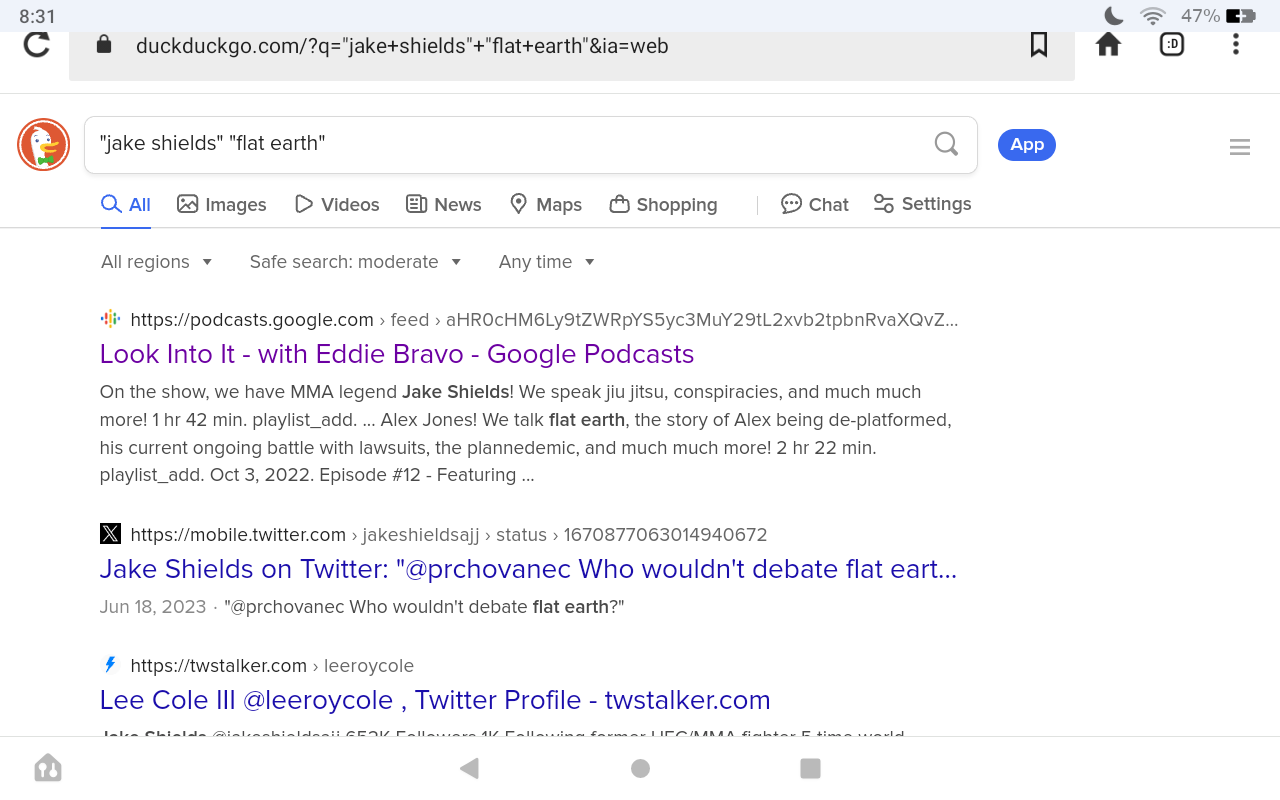The height and width of the screenshot is (800, 1280).
Task: Open the DuckDuckGo hamburger menu
Action: [x=1240, y=148]
